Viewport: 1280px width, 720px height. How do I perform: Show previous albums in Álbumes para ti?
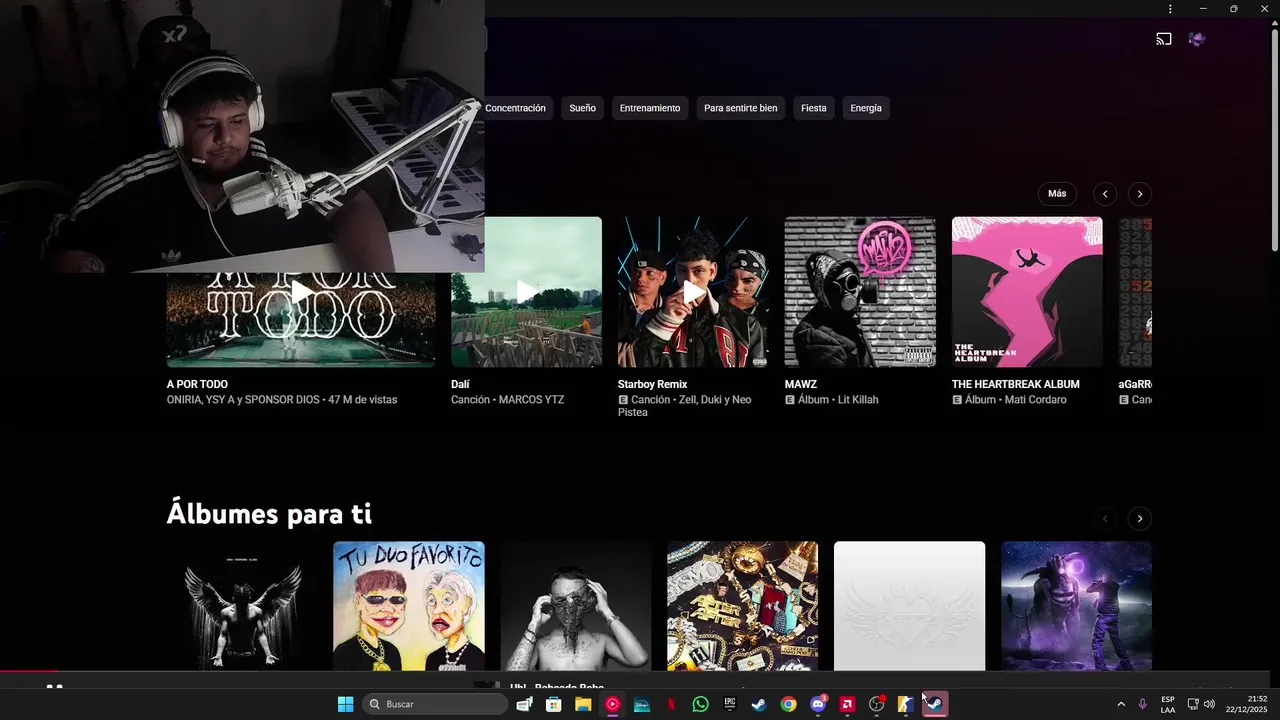1105,518
